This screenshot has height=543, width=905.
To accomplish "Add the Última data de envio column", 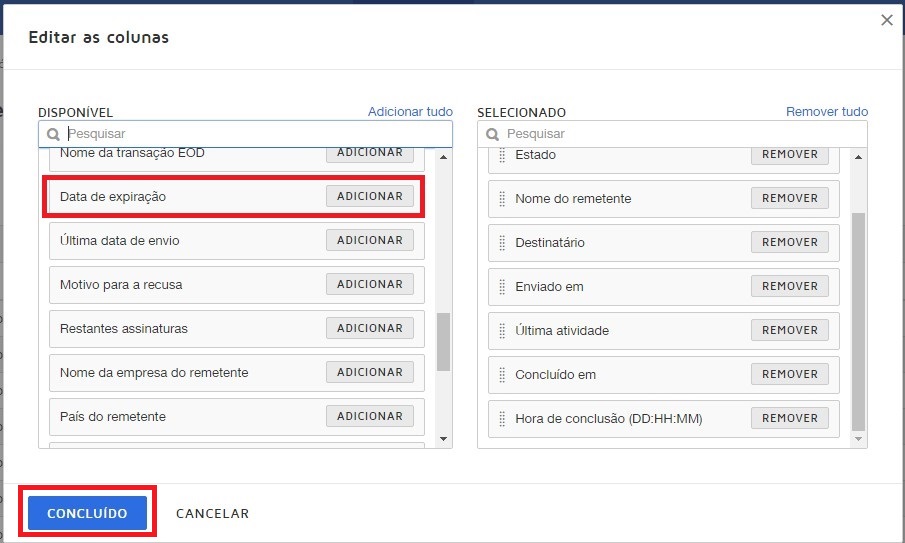I will pyautogui.click(x=370, y=240).
